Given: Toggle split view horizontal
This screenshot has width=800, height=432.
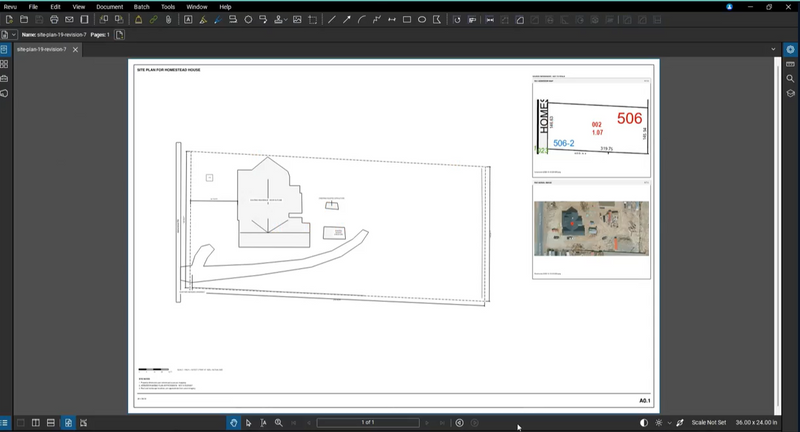Looking at the screenshot, I should point(51,423).
